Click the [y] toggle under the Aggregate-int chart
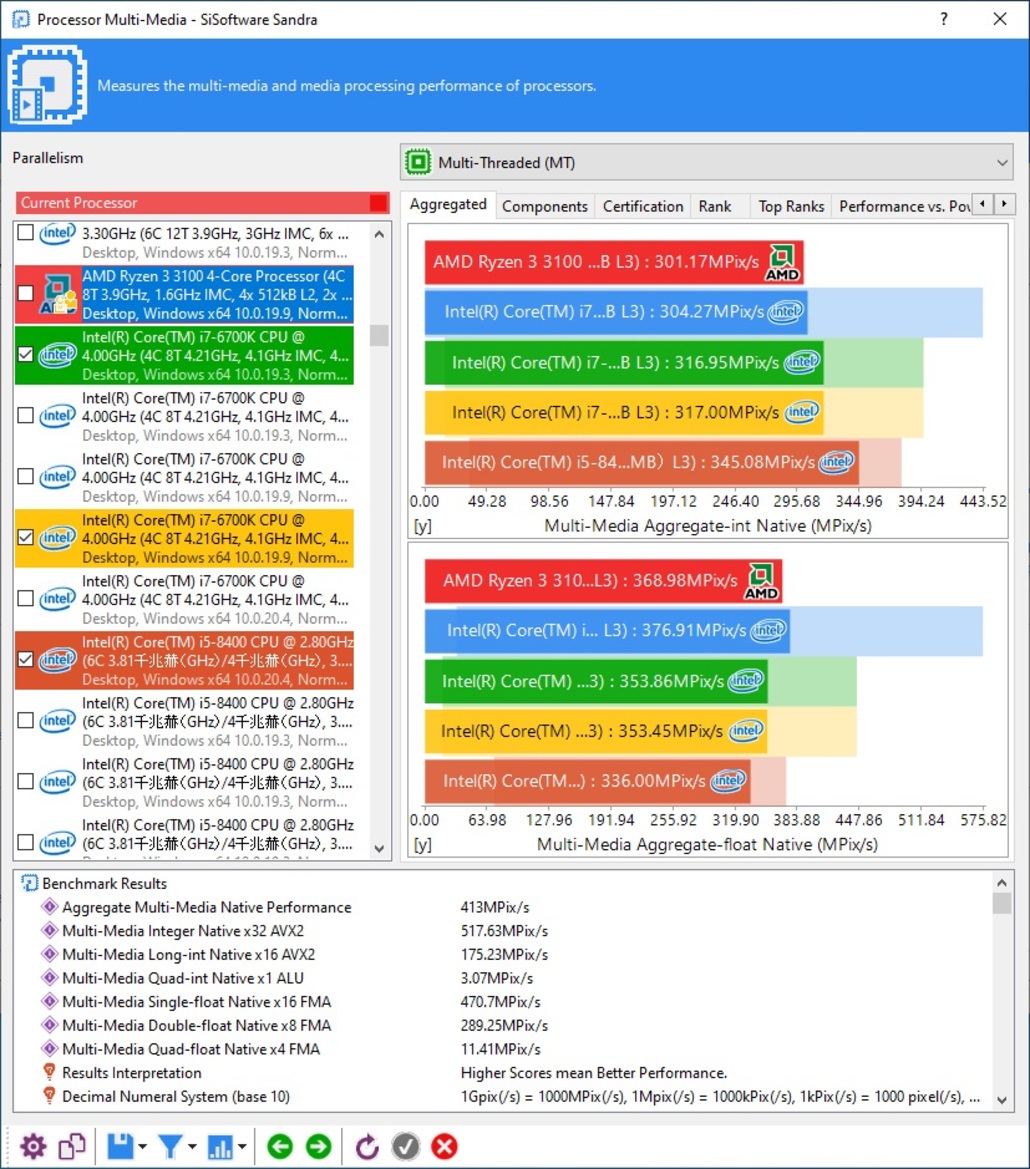 423,526
